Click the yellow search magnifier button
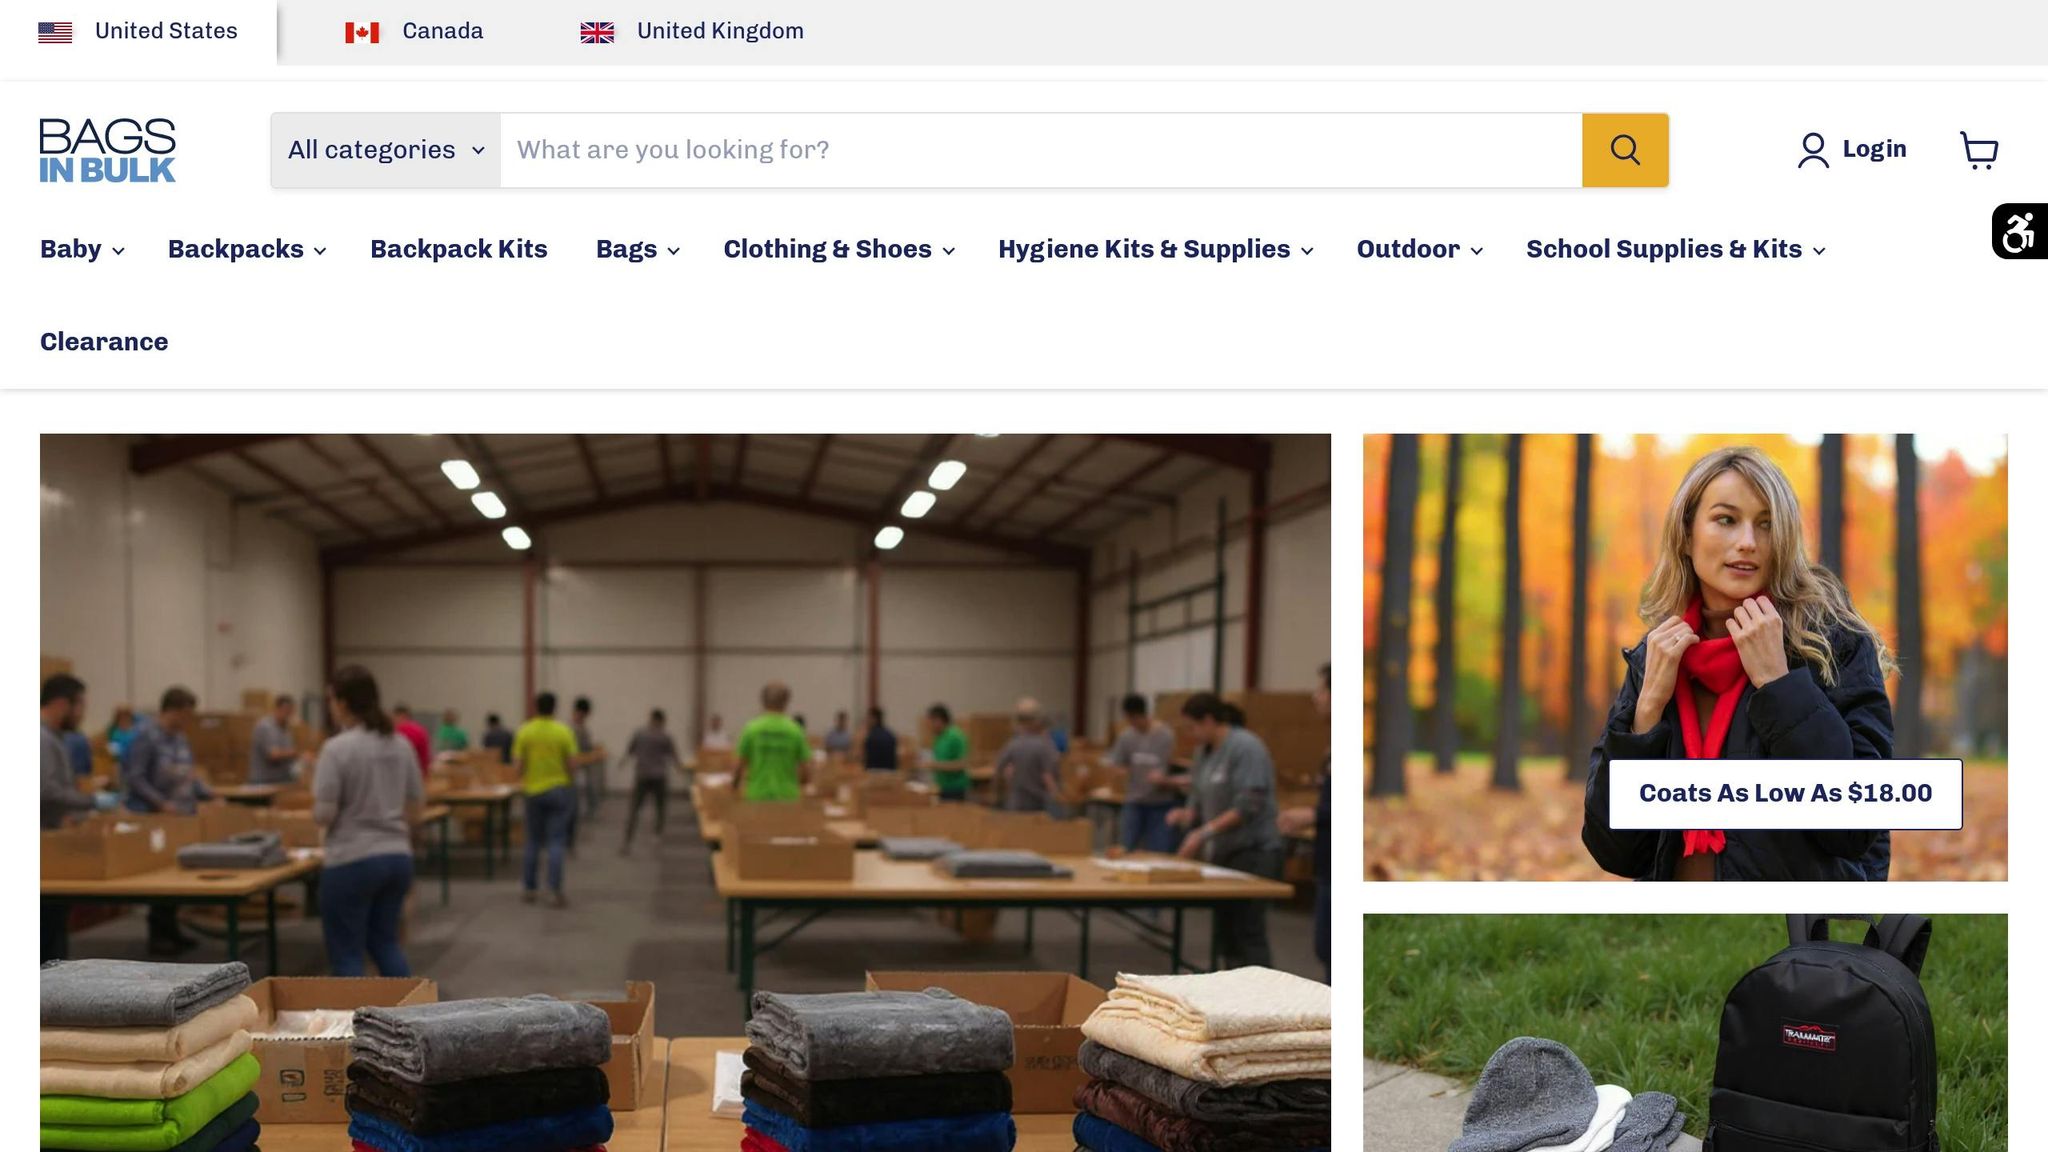The width and height of the screenshot is (2048, 1152). coord(1625,150)
